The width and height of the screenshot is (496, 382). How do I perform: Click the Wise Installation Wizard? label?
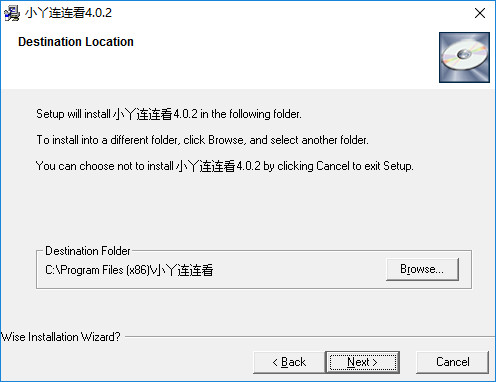coord(60,337)
